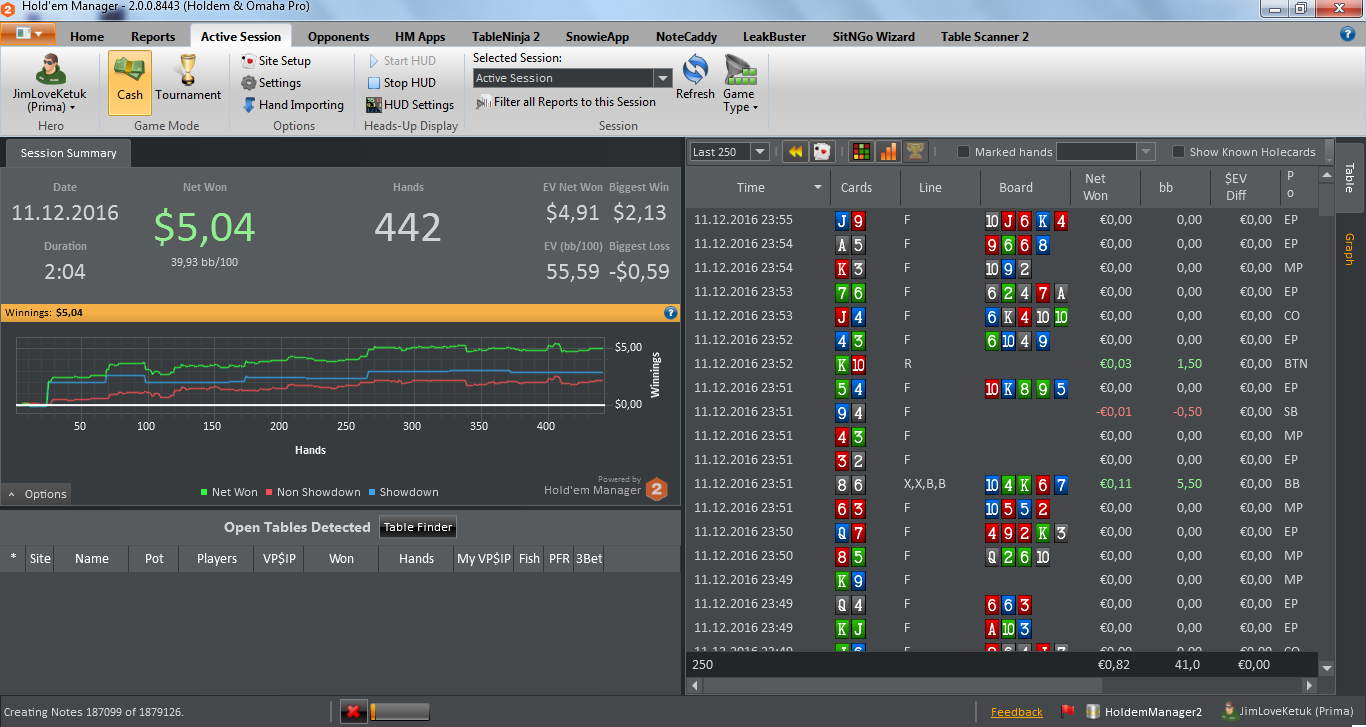Switch to the vertical Graph tab
1366x727 pixels.
(1348, 249)
